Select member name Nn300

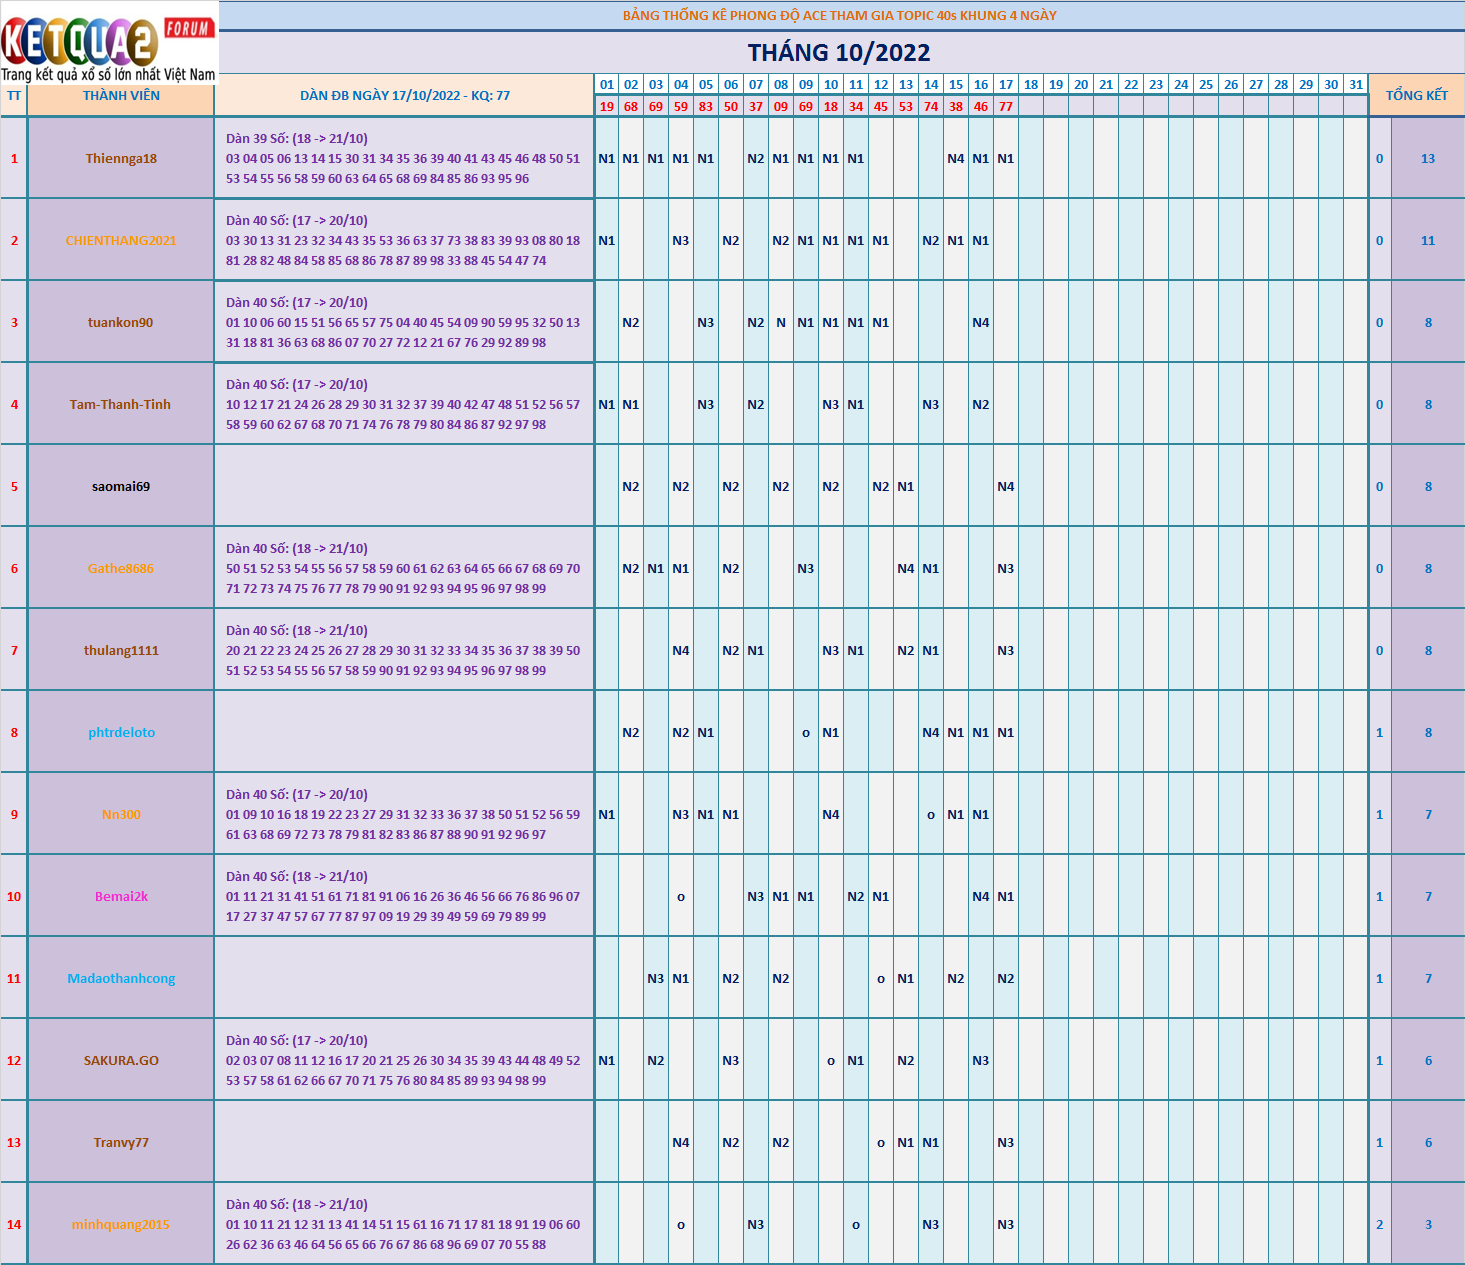pos(121,815)
